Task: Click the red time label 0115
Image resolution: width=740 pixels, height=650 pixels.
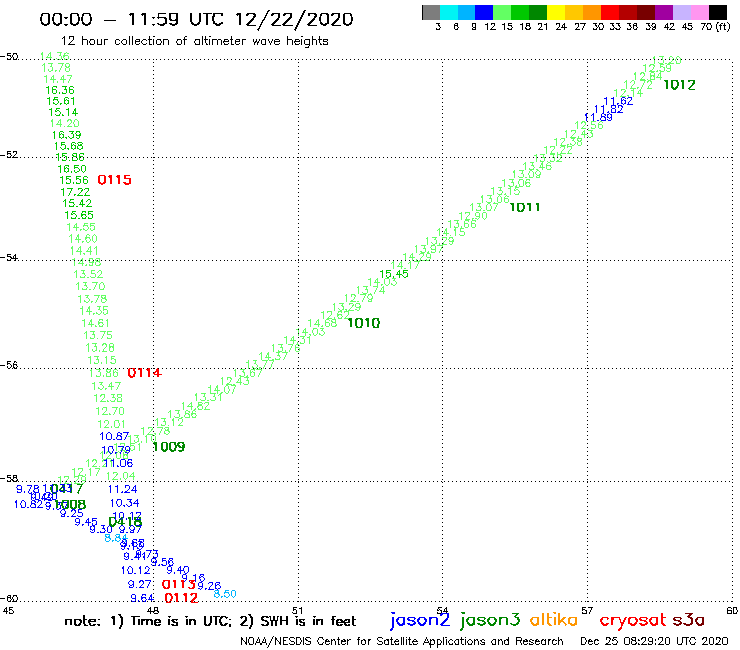Action: [x=114, y=180]
